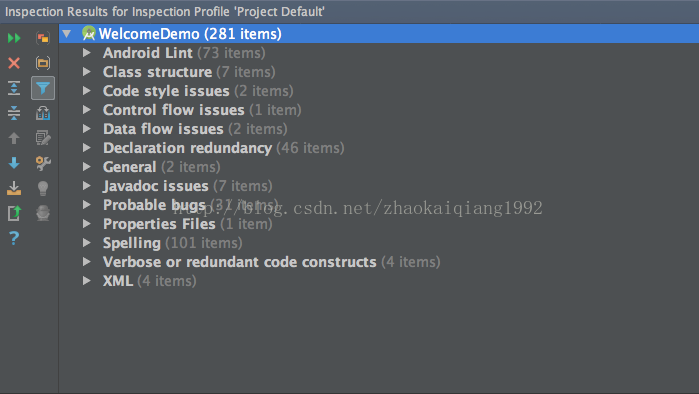Expand the XML category arrow
This screenshot has height=394, width=699.
[87, 281]
